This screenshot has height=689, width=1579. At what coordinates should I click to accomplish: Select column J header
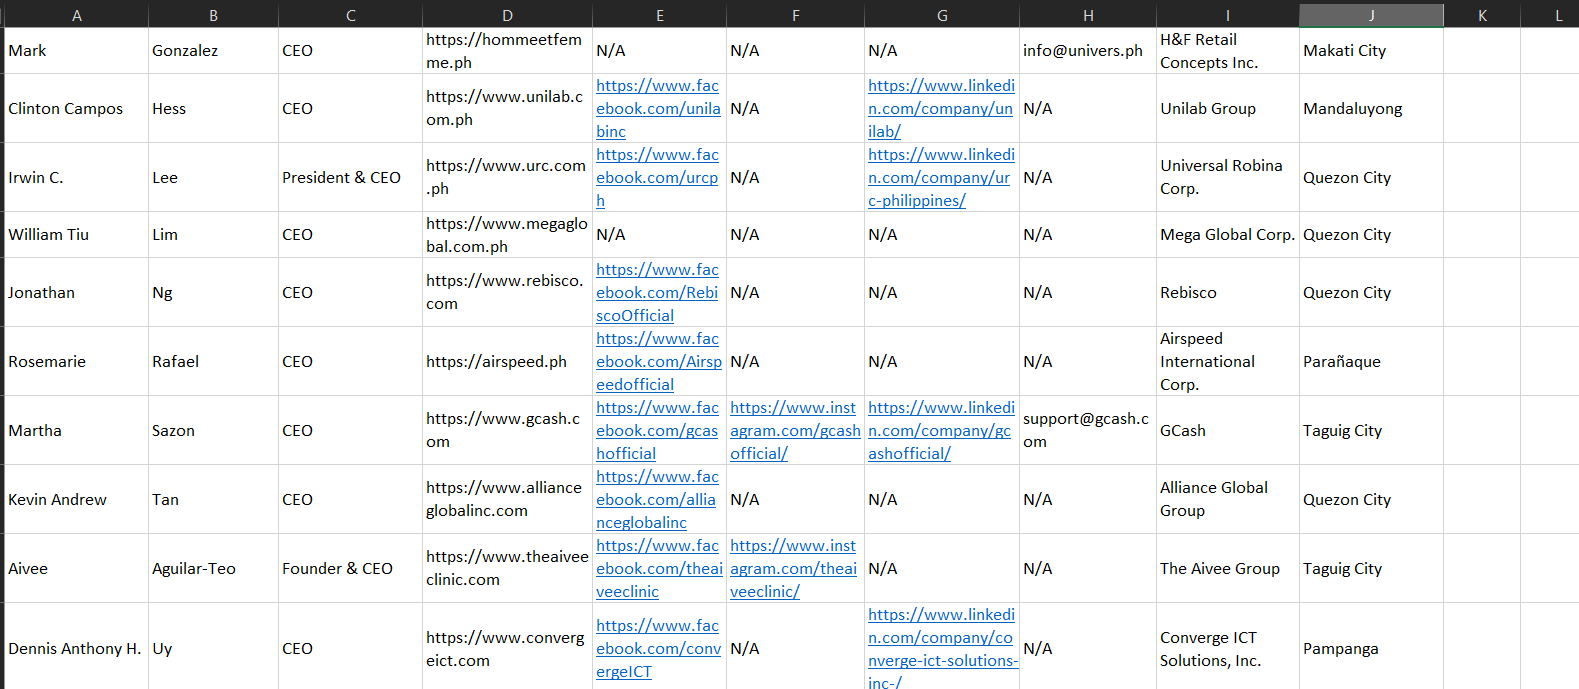tap(1371, 15)
